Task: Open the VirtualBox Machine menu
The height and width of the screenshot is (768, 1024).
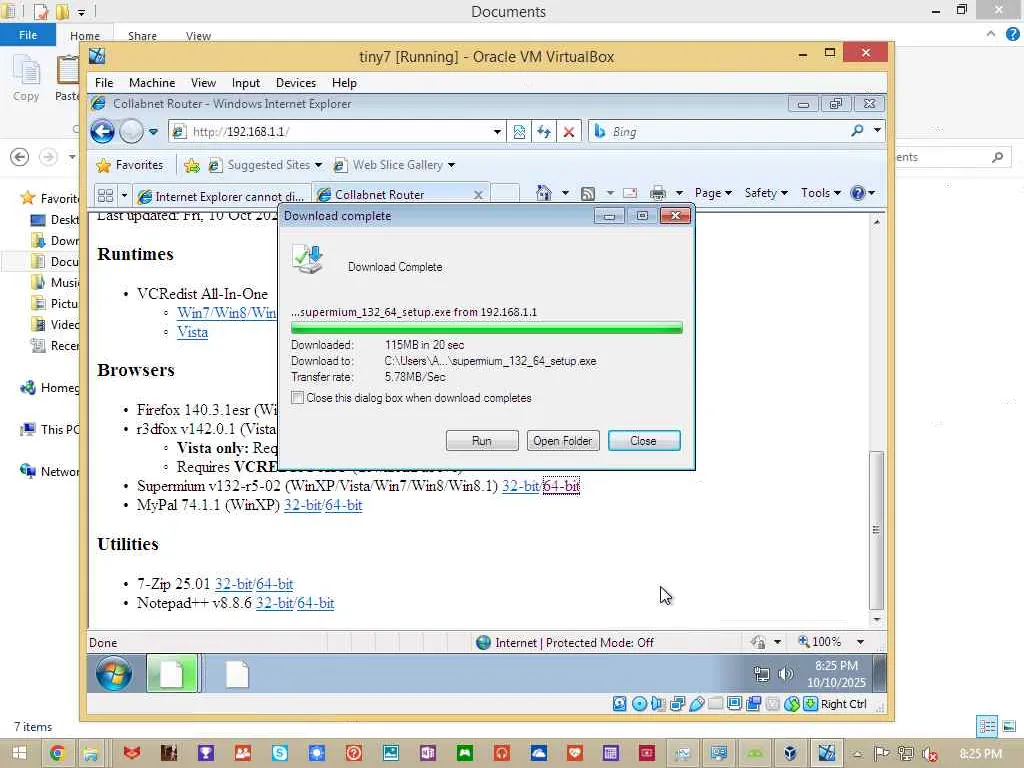Action: pos(152,83)
